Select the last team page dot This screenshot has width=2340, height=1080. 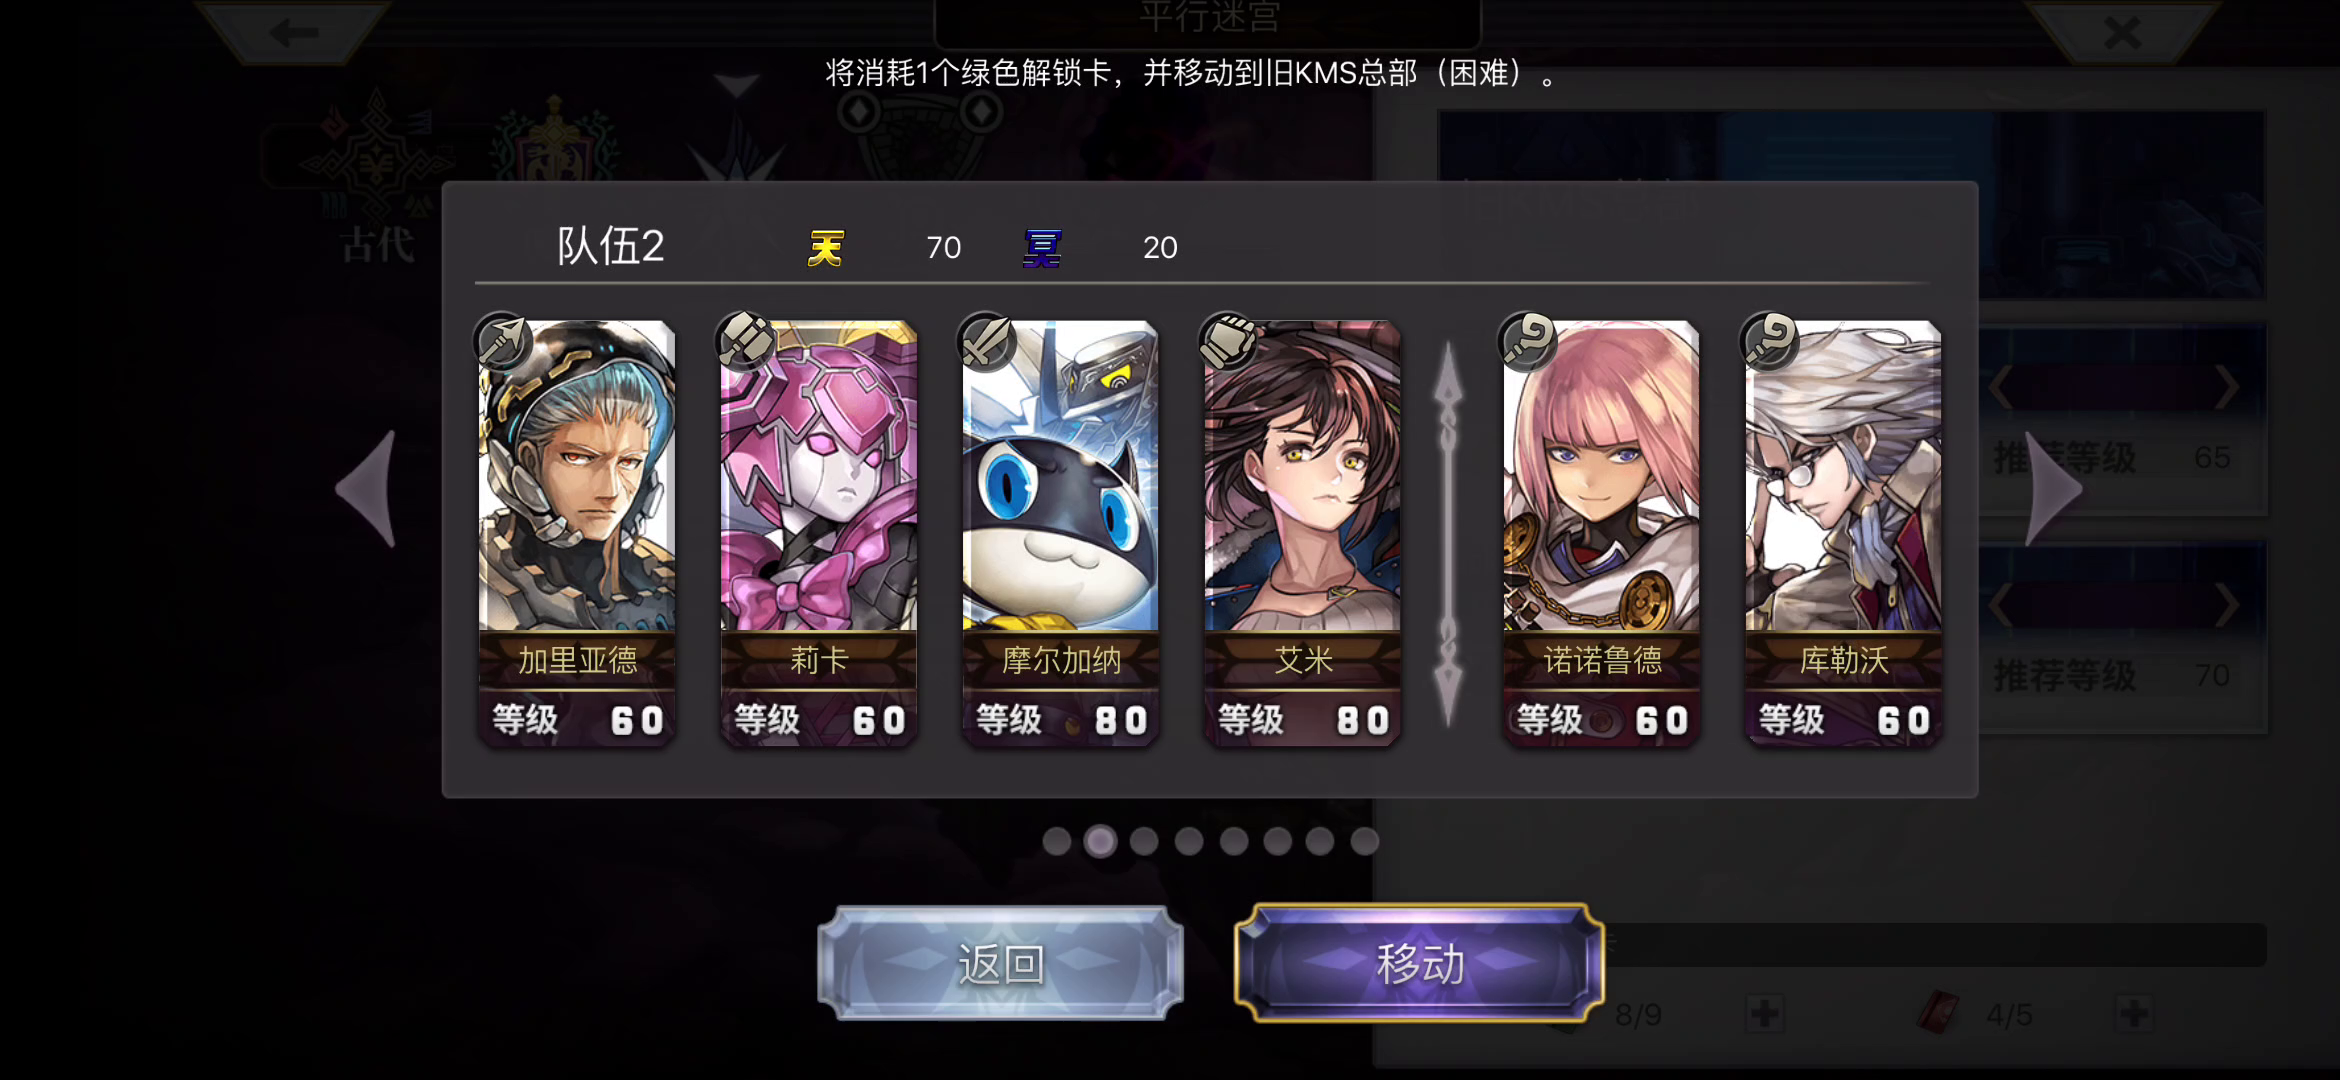click(x=1365, y=841)
